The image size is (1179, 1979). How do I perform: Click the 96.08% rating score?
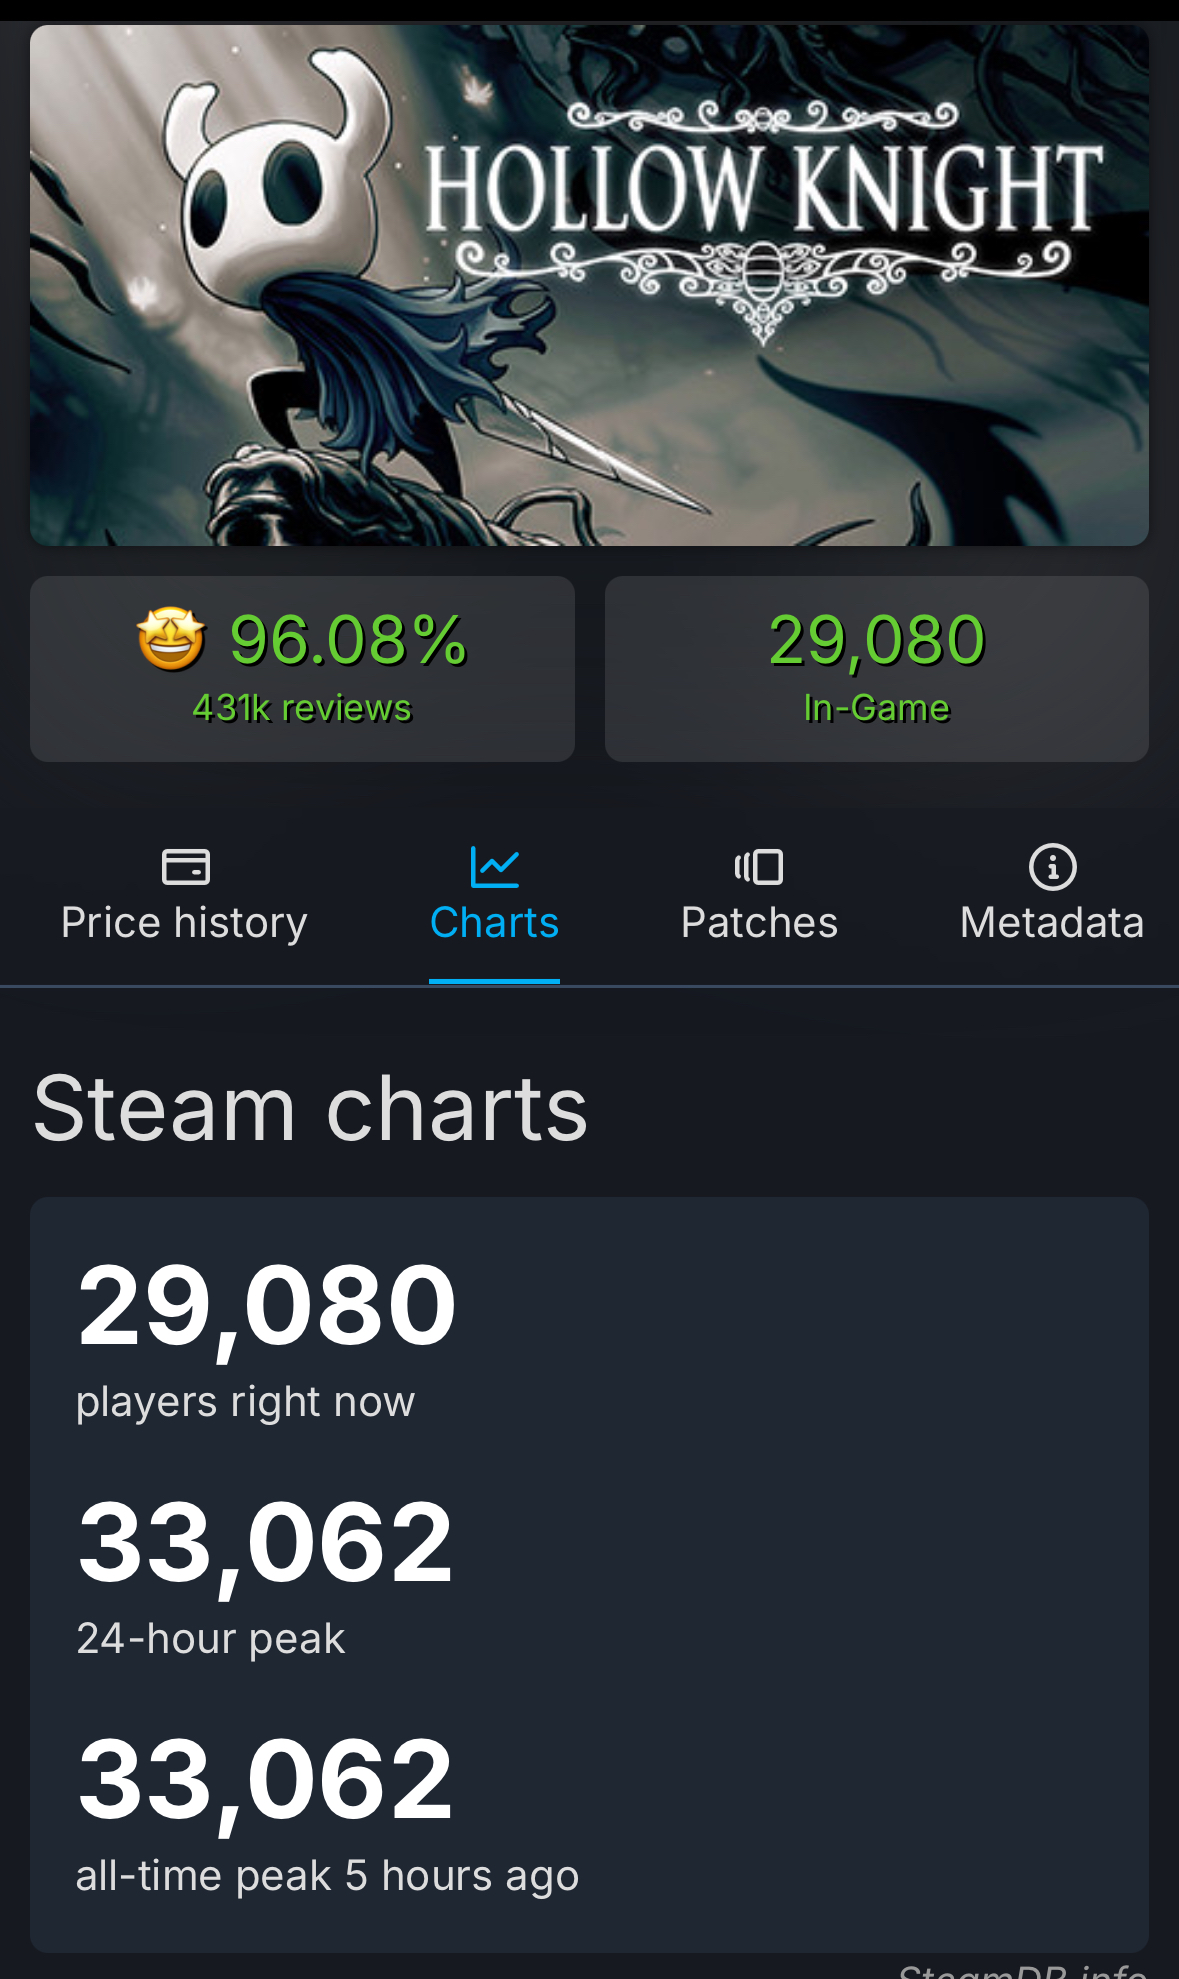click(x=348, y=640)
